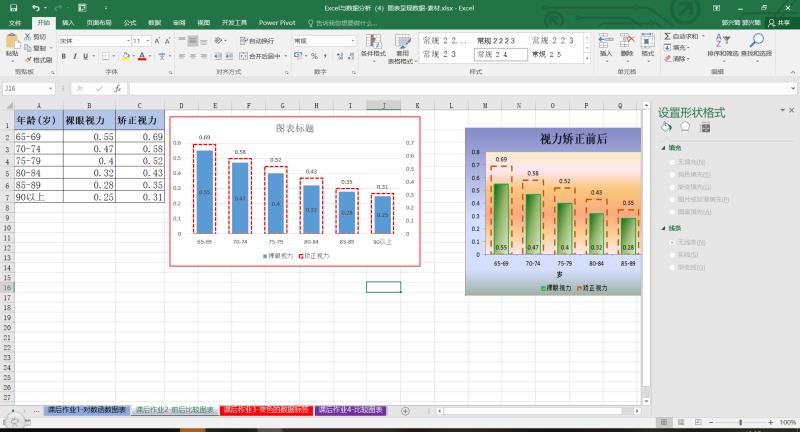The image size is (800, 432).
Task: Click the 常规 2 4 cell style
Action: [x=501, y=55]
